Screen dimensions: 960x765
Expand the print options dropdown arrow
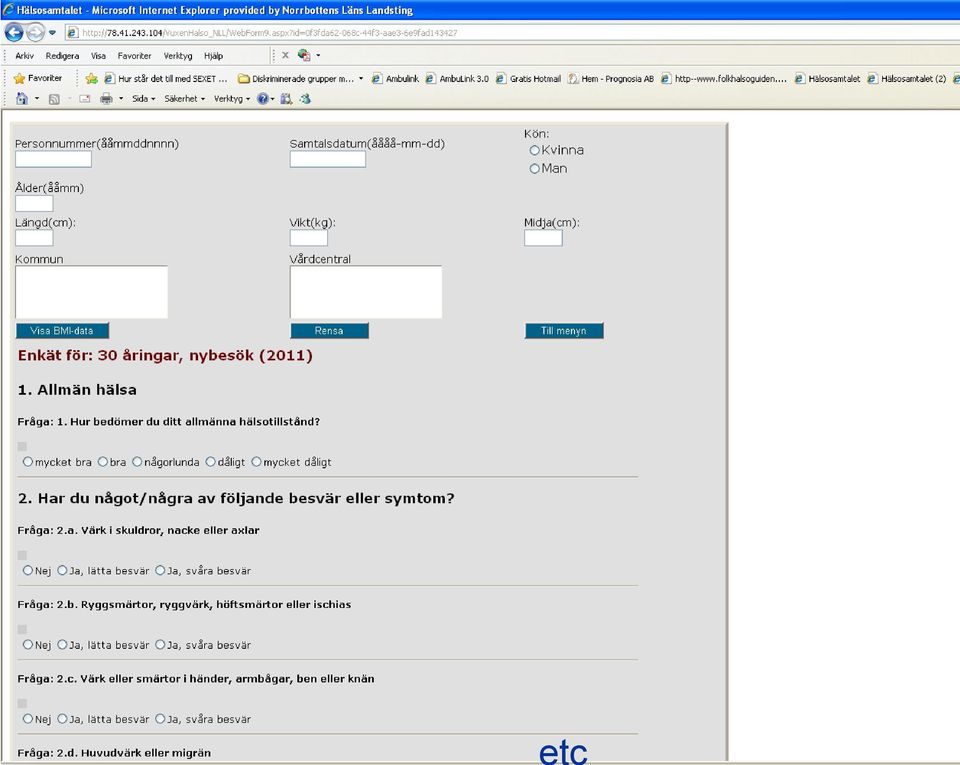[121, 99]
